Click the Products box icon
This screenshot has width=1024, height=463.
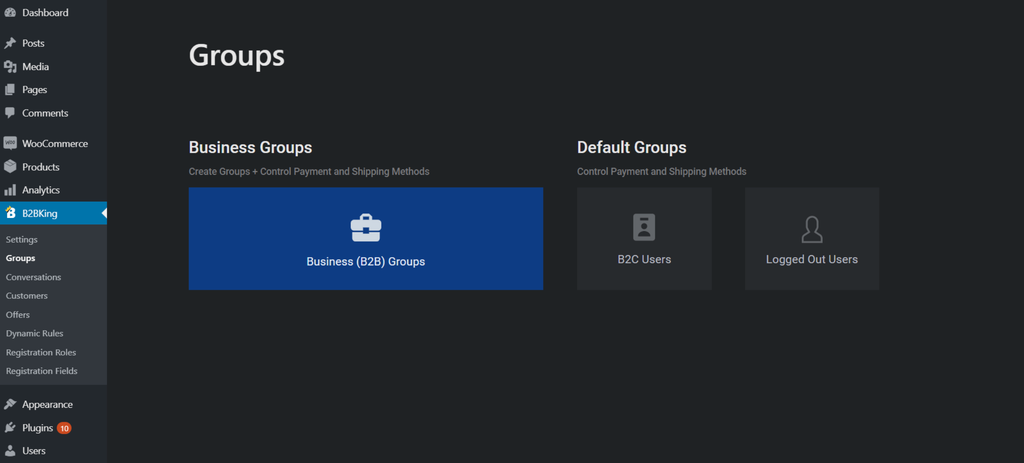[x=10, y=167]
